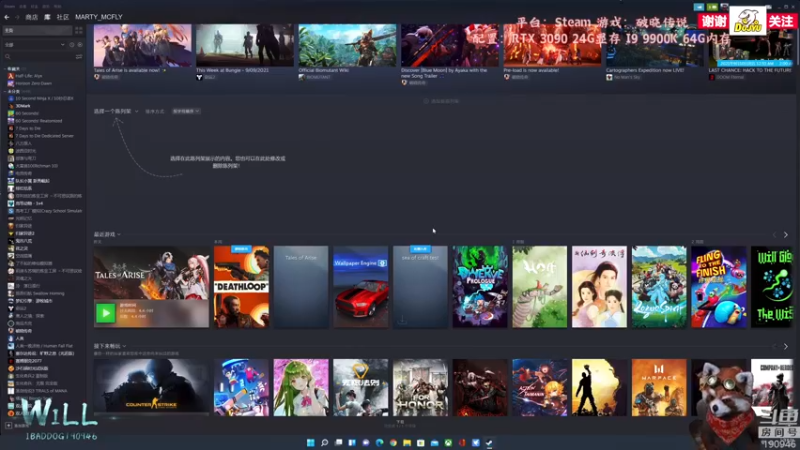Screen dimensions: 800x450
Task: Show next recent games with right arrow
Action: point(786,235)
